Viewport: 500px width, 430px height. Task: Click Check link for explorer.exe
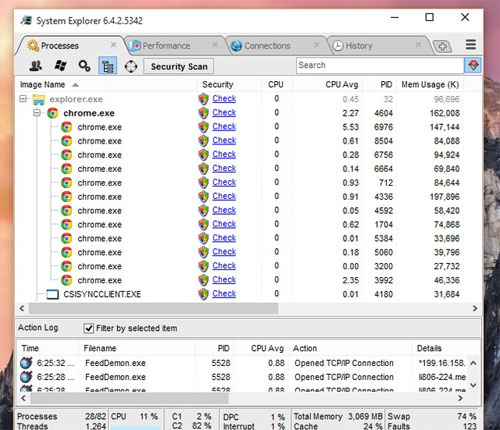pos(224,99)
